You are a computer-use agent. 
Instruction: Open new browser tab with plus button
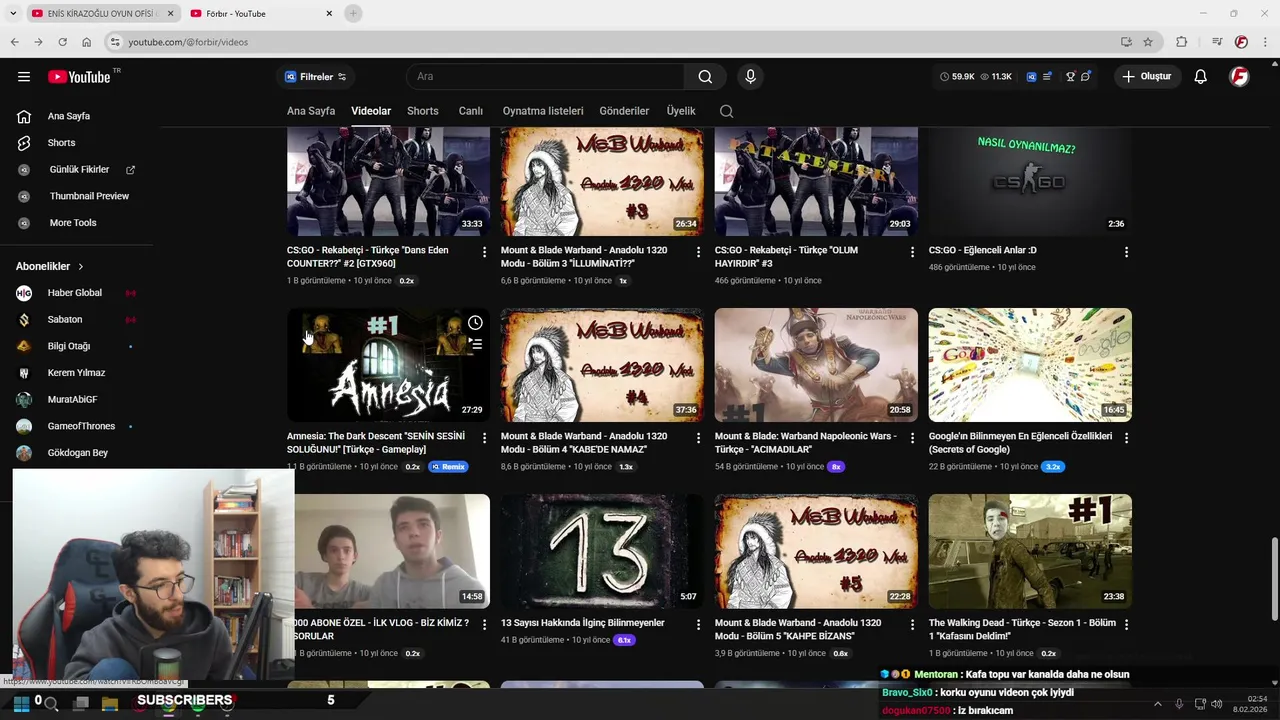click(x=353, y=13)
